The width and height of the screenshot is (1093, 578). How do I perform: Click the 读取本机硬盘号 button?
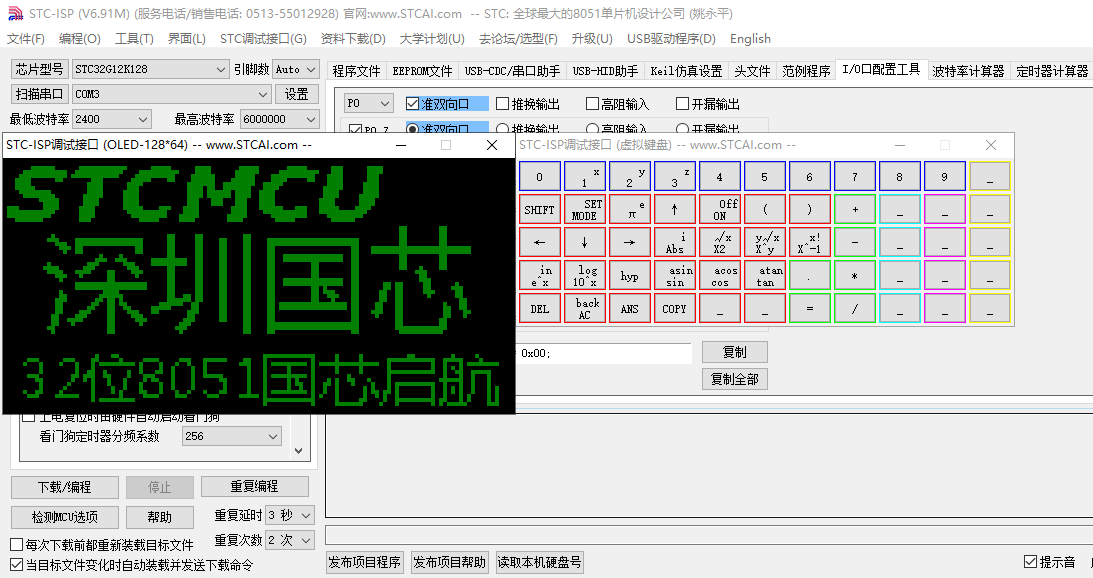(540, 562)
